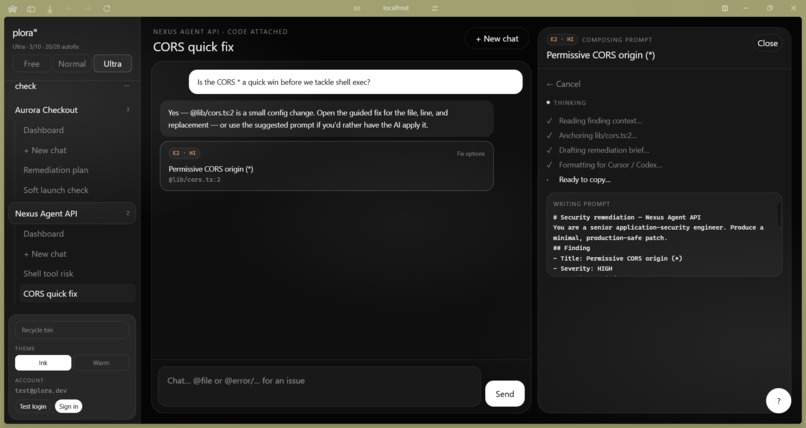Viewport: 806px width, 428px height.
Task: Maximize the browser window
Action: [770, 8]
